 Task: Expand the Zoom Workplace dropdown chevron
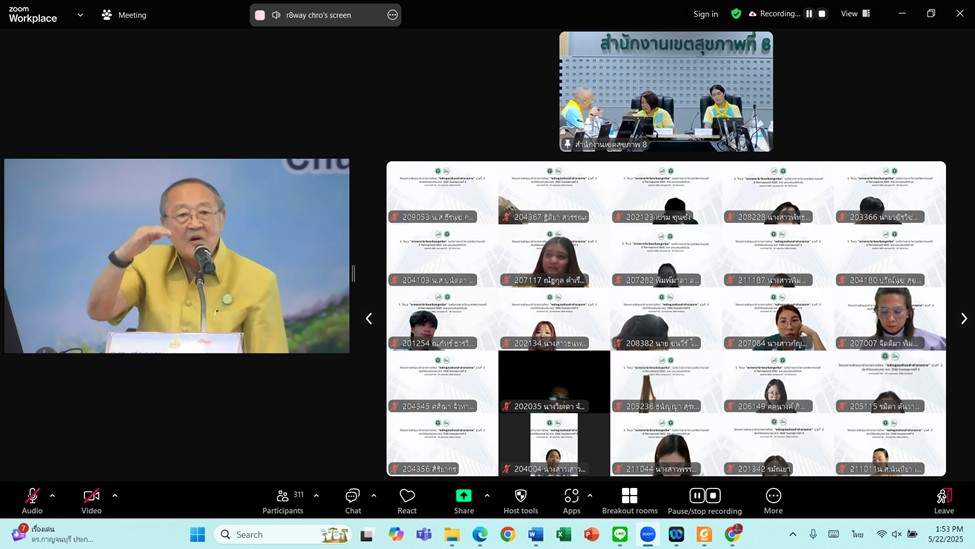[80, 15]
